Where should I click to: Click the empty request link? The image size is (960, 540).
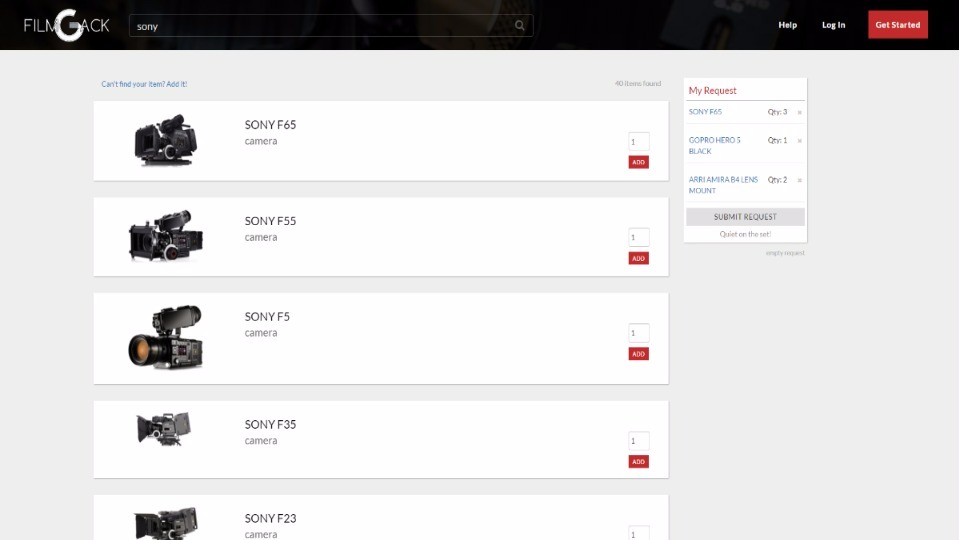click(x=785, y=253)
